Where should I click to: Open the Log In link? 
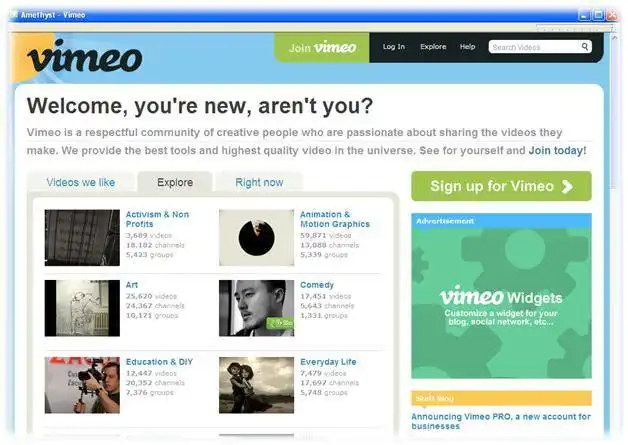(394, 46)
